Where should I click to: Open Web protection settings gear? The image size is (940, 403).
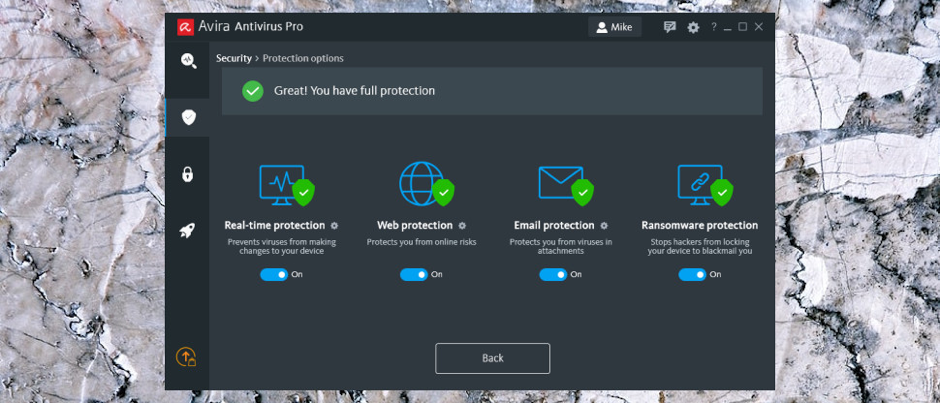[462, 226]
